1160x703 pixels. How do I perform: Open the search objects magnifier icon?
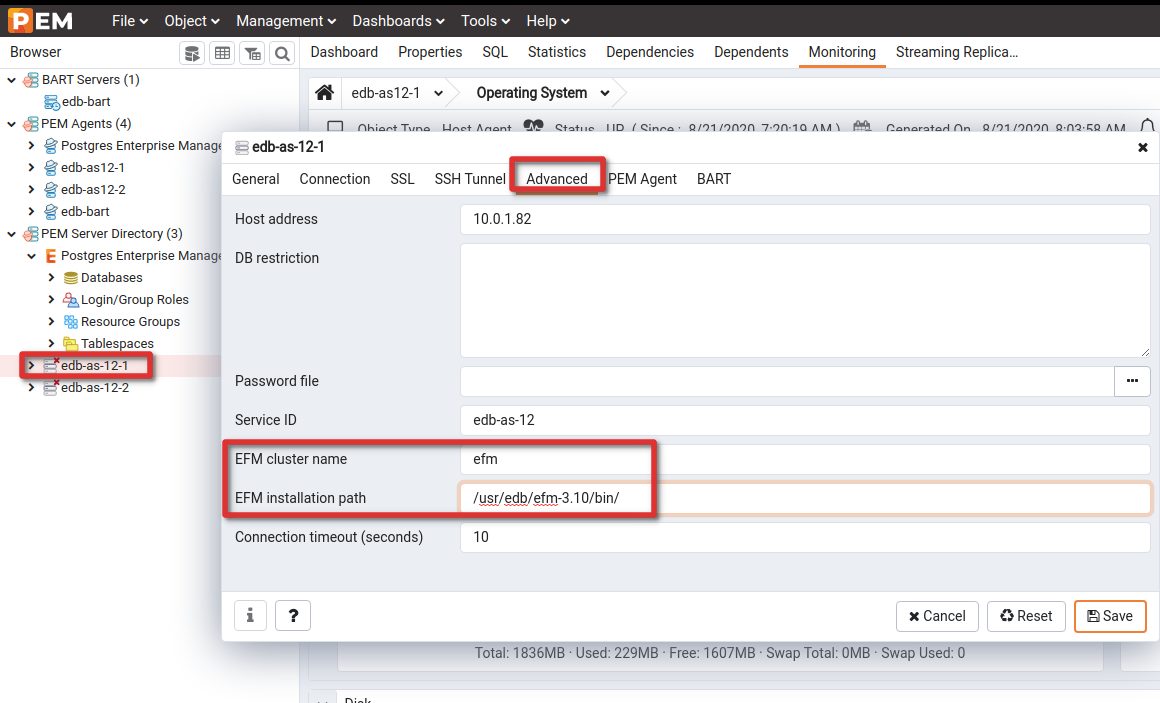pos(282,53)
